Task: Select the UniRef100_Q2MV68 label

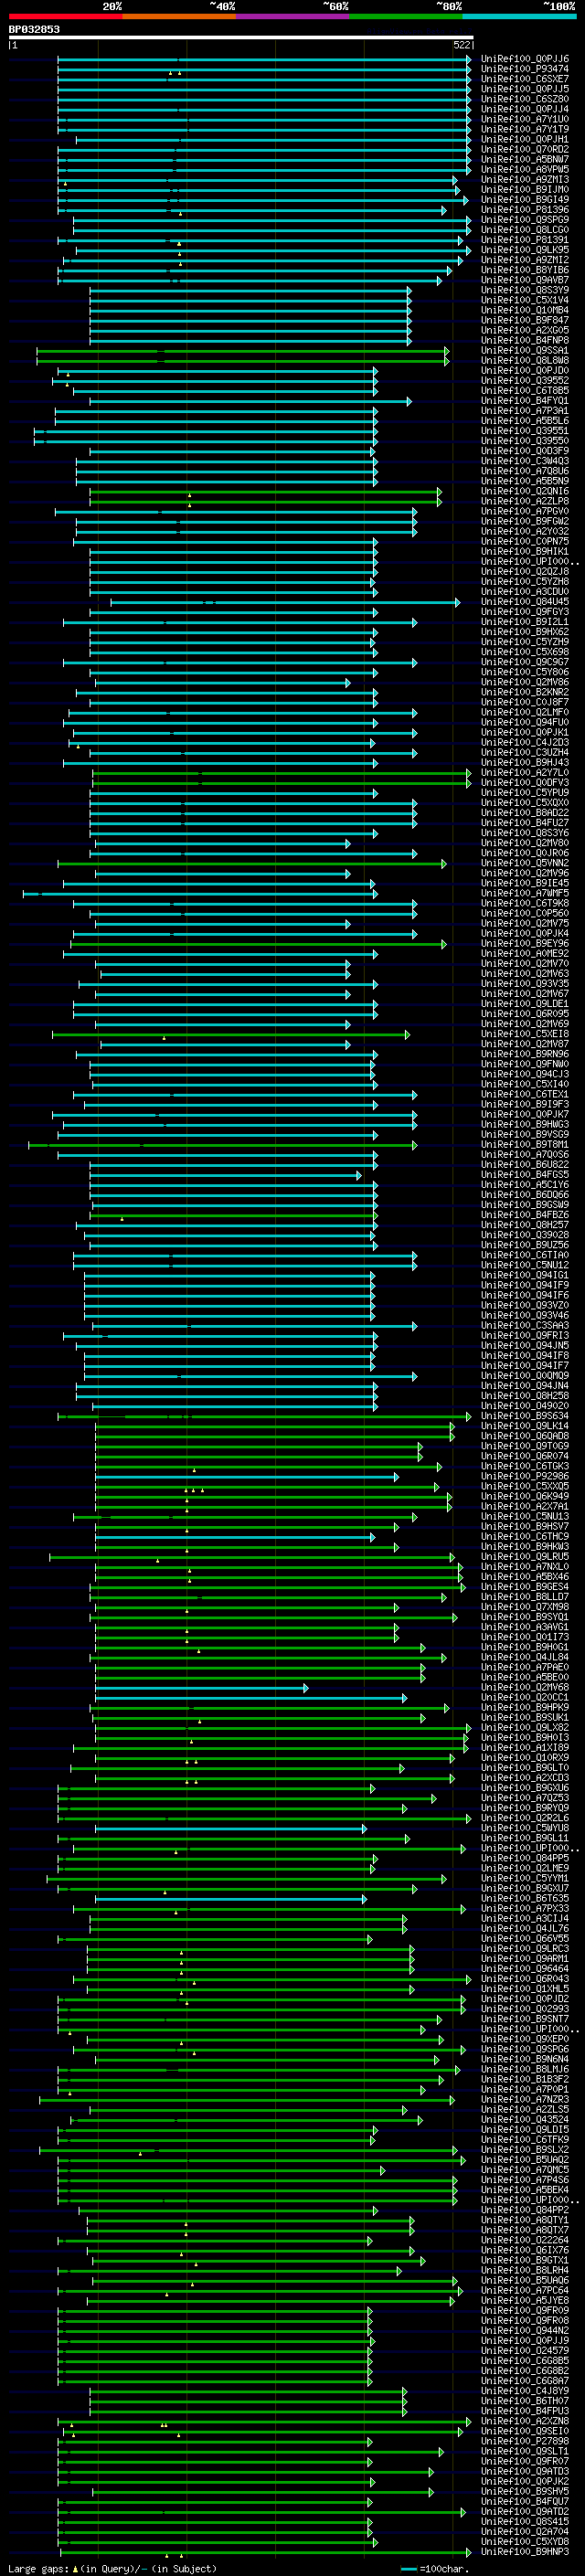Action: pyautogui.click(x=525, y=1688)
